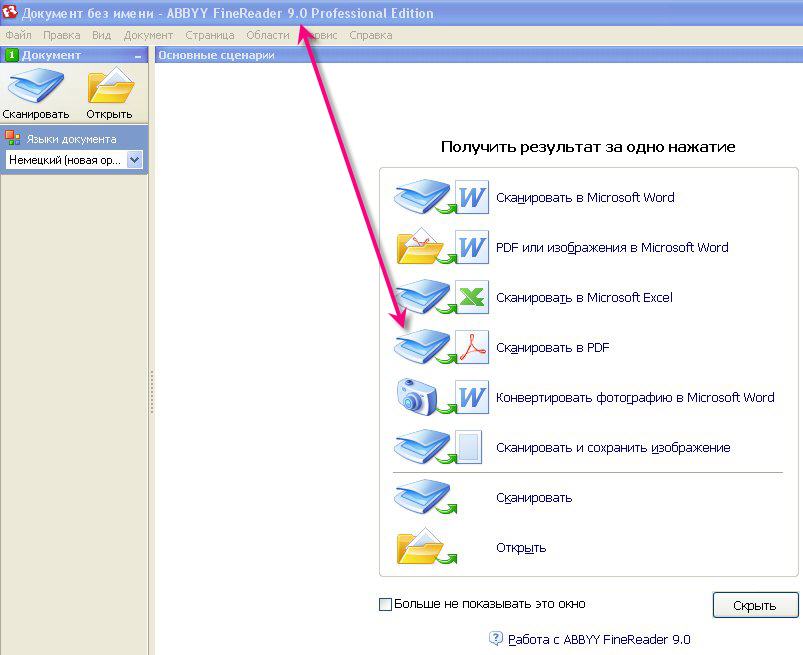This screenshot has height=655, width=803.
Task: Select Сканировать и сохранить изображение text
Action: 613,448
